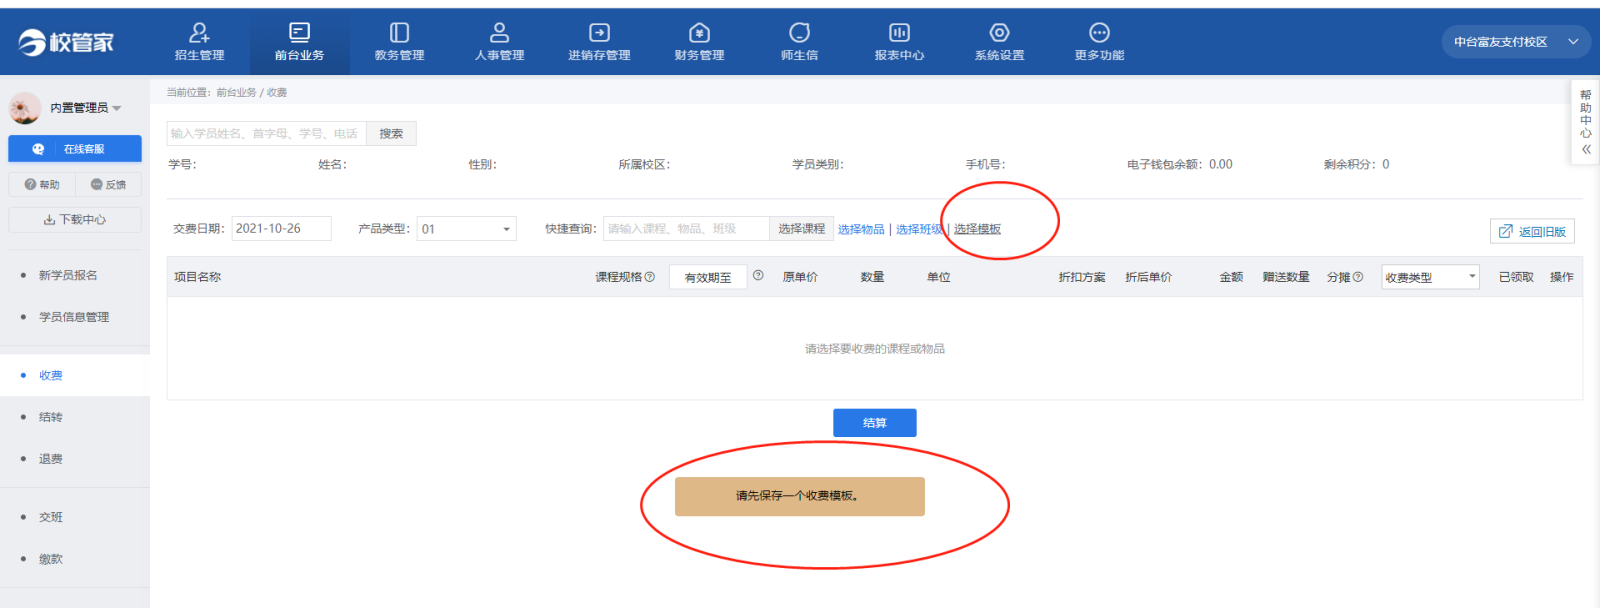This screenshot has width=1600, height=608.
Task: Click 返回旧版 button
Action: [1532, 231]
